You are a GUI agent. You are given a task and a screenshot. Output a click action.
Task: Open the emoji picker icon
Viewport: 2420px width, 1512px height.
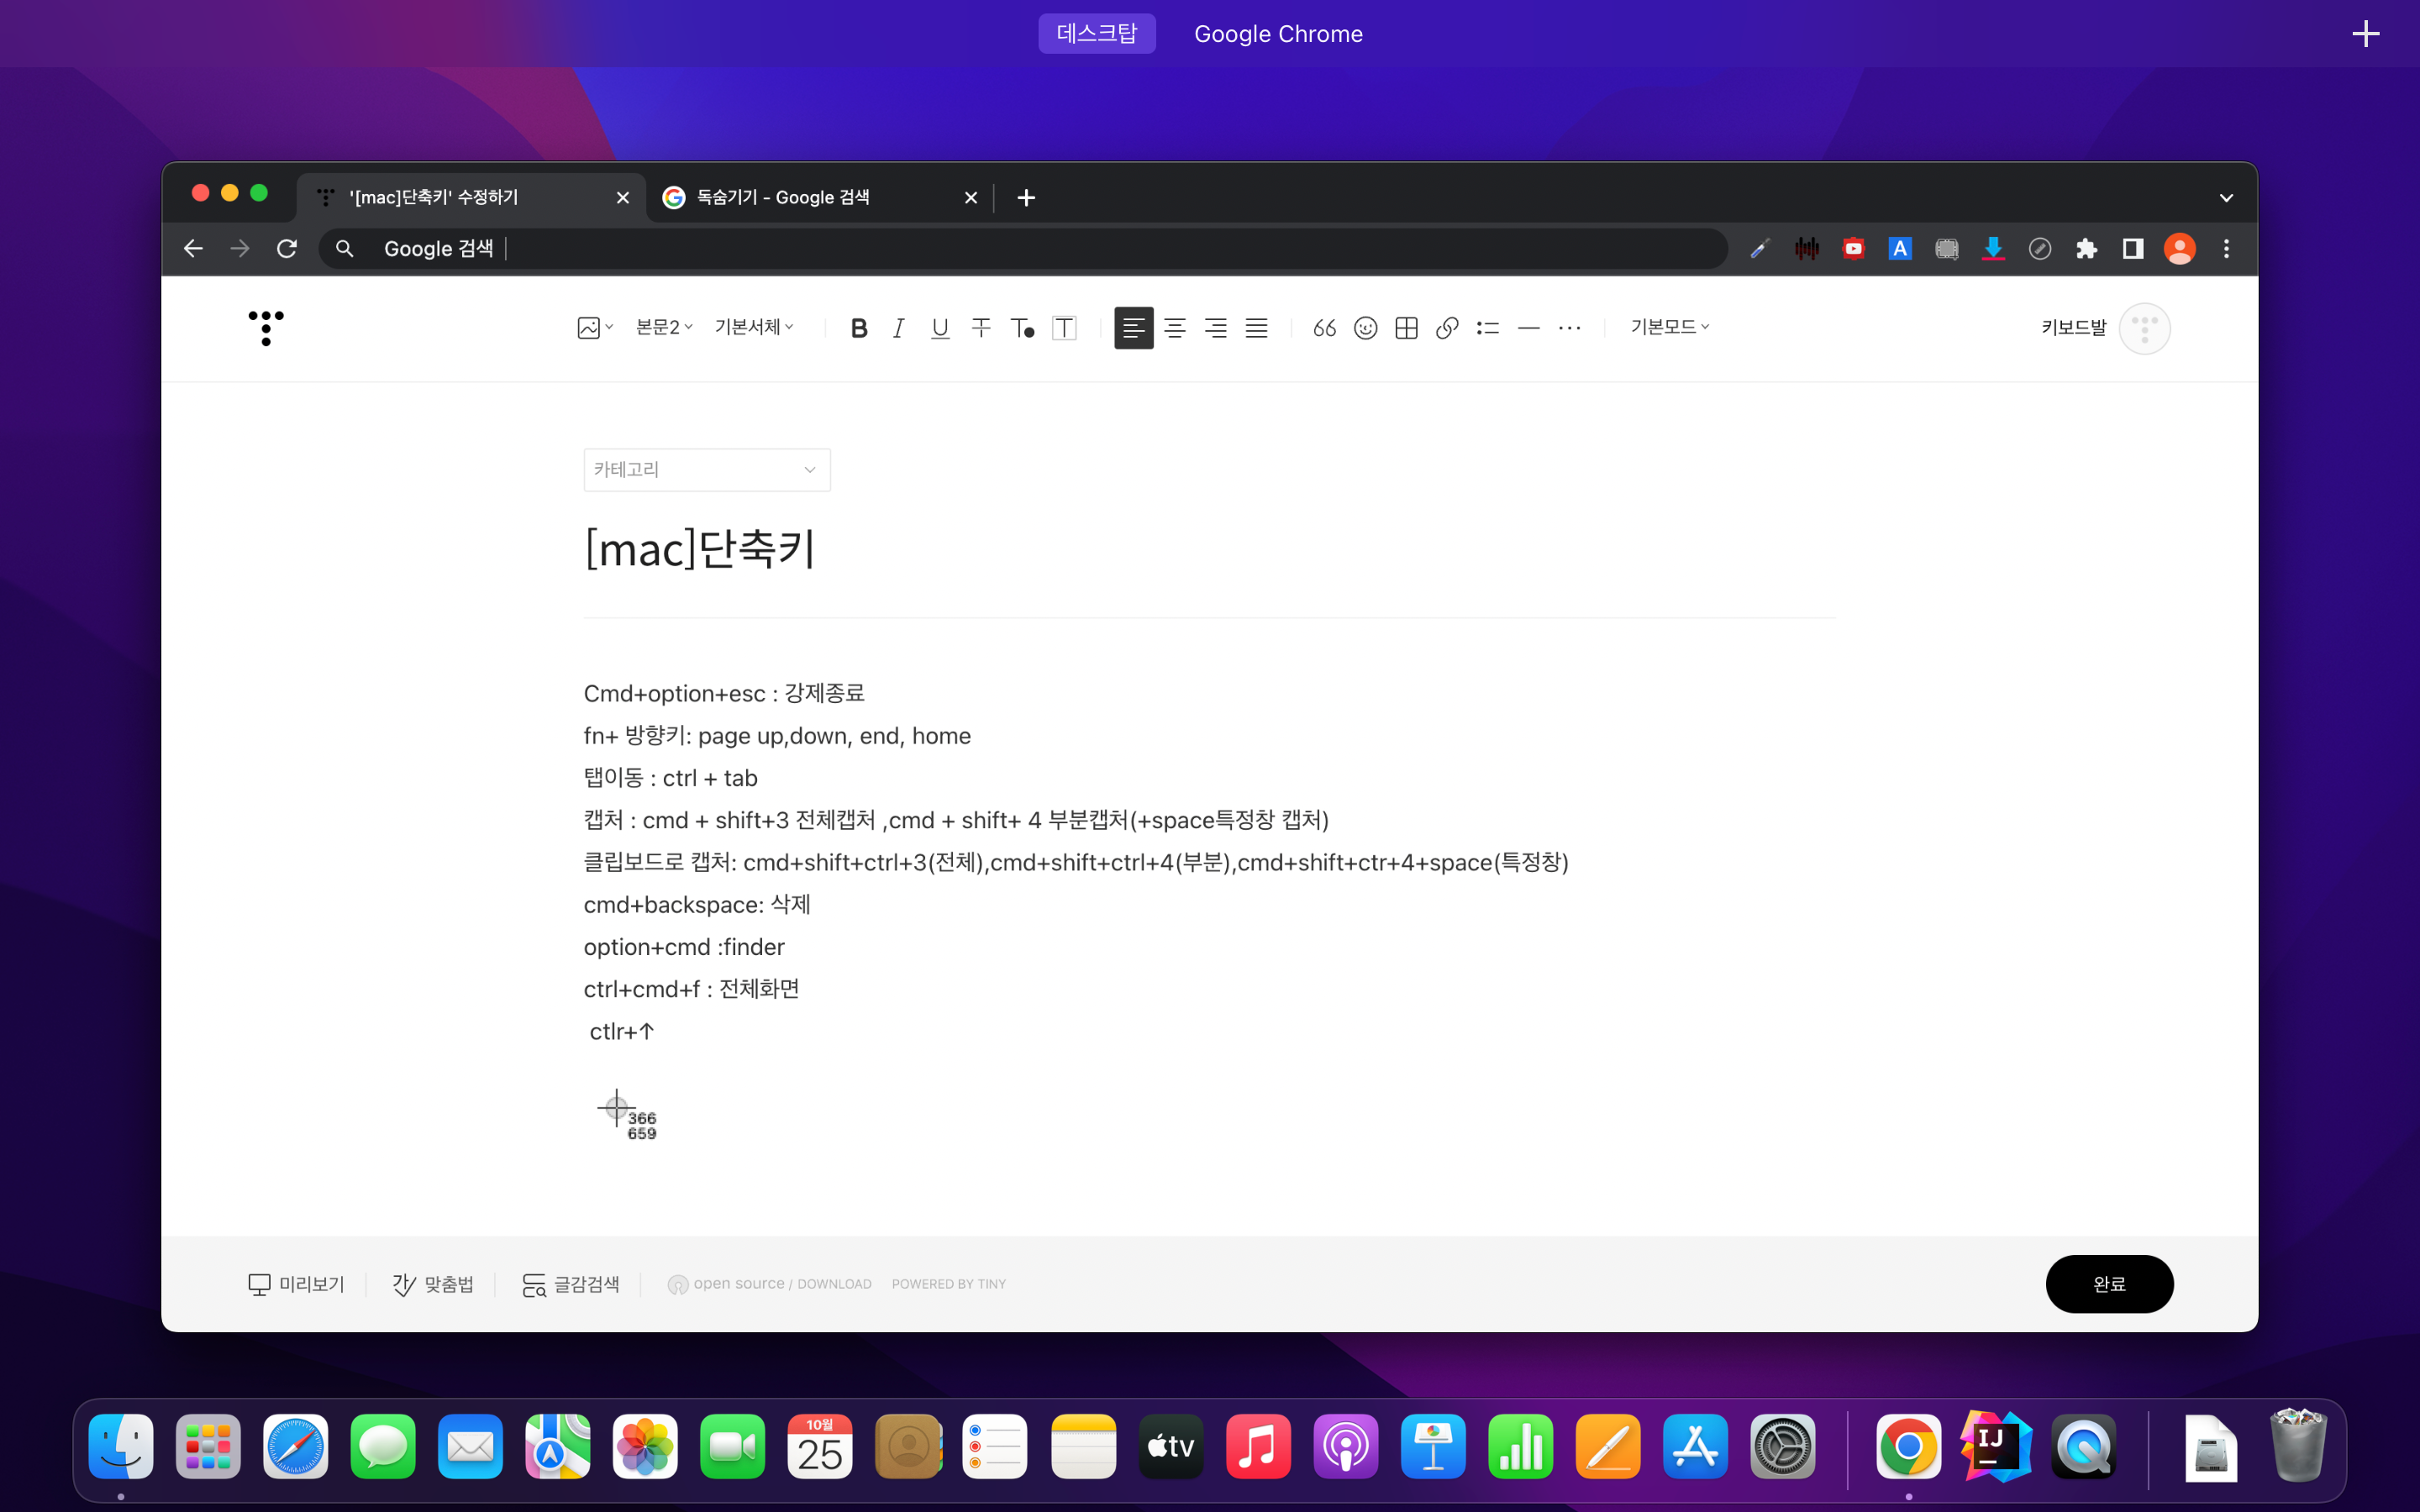(x=1365, y=328)
